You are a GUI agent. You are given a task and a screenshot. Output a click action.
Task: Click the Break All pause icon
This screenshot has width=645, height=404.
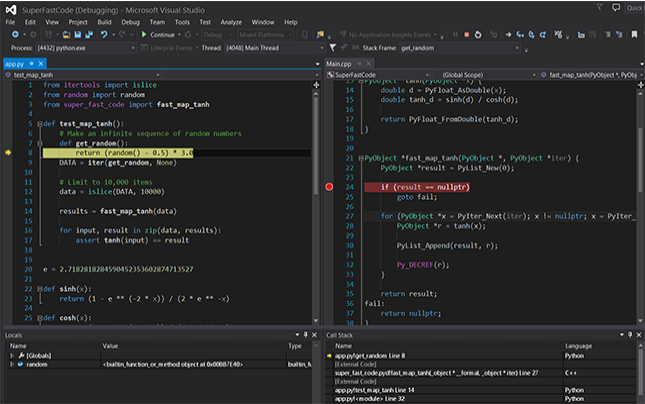tap(455, 35)
